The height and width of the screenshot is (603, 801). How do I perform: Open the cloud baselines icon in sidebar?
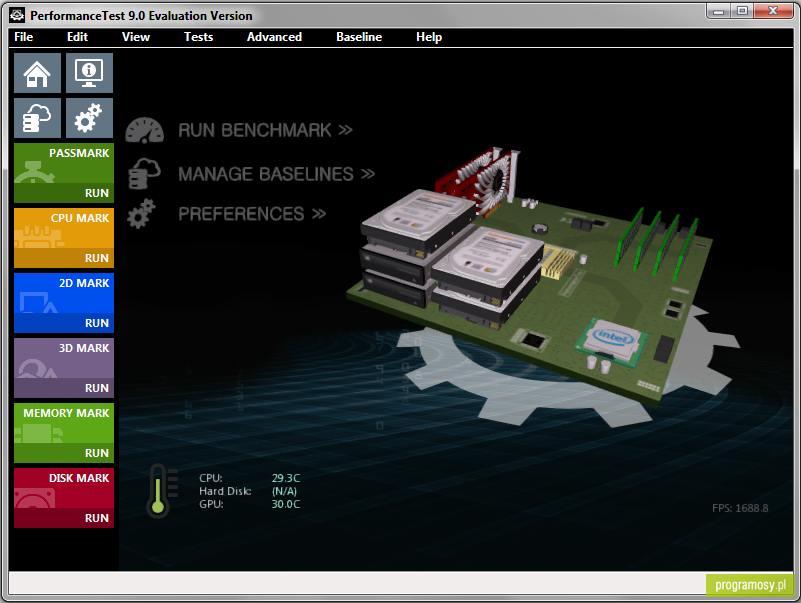click(37, 118)
